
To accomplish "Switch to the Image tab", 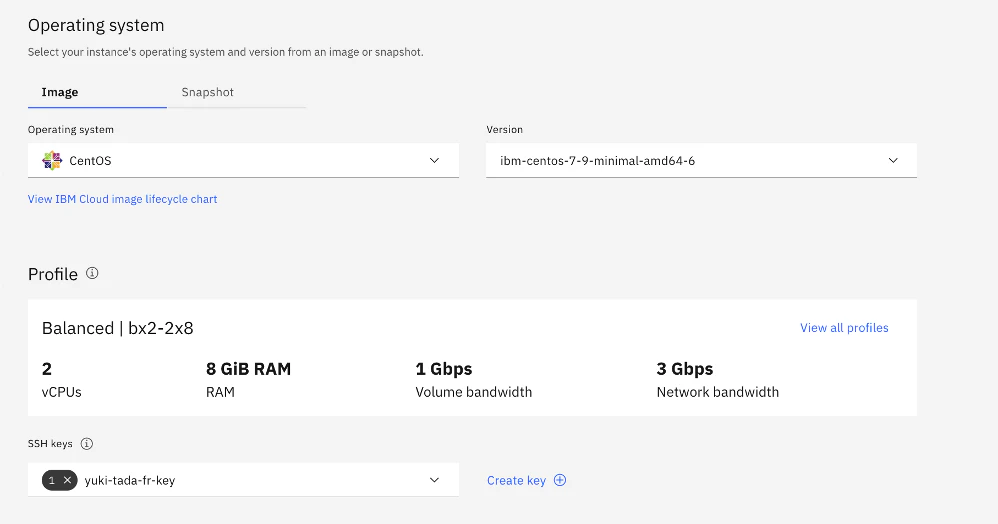I will coord(97,92).
